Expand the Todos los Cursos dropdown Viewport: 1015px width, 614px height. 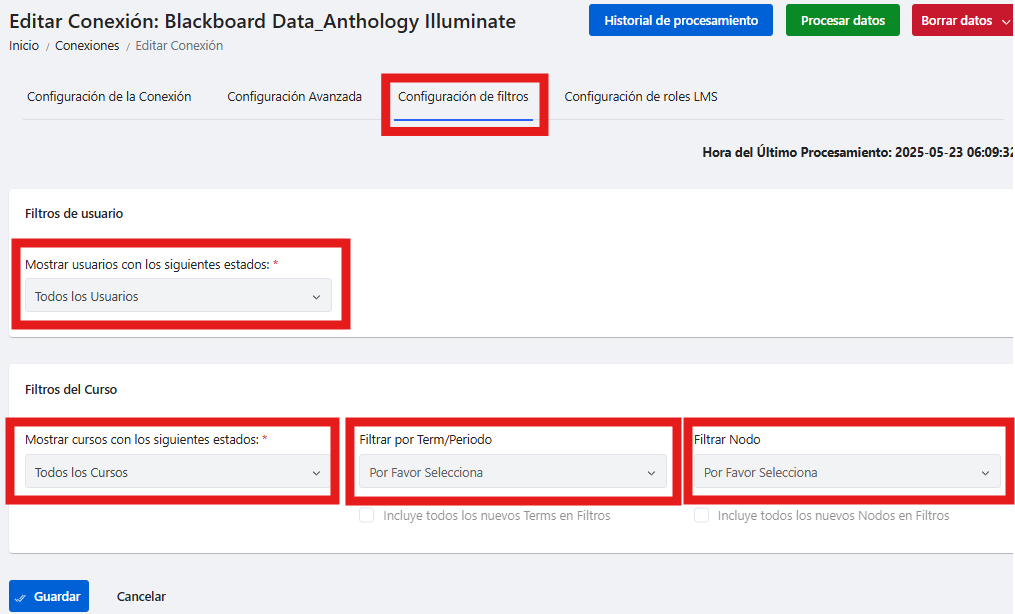point(178,472)
